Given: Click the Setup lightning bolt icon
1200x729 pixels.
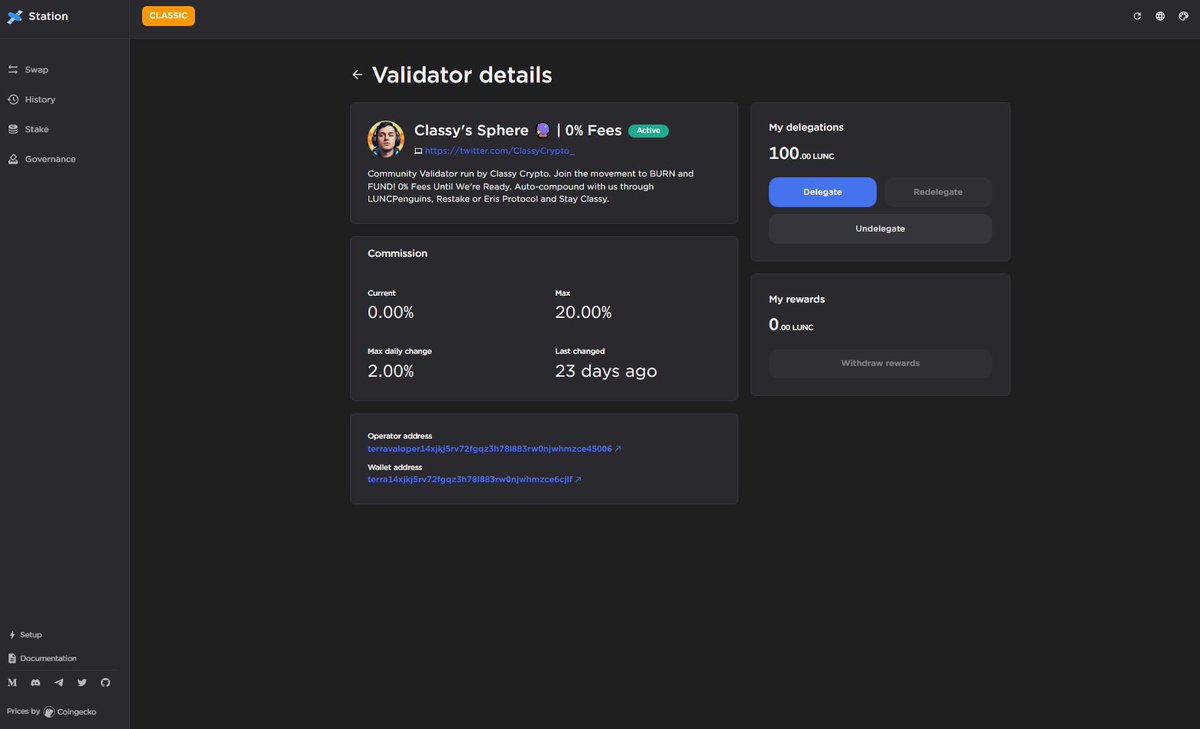Looking at the screenshot, I should click(12, 635).
